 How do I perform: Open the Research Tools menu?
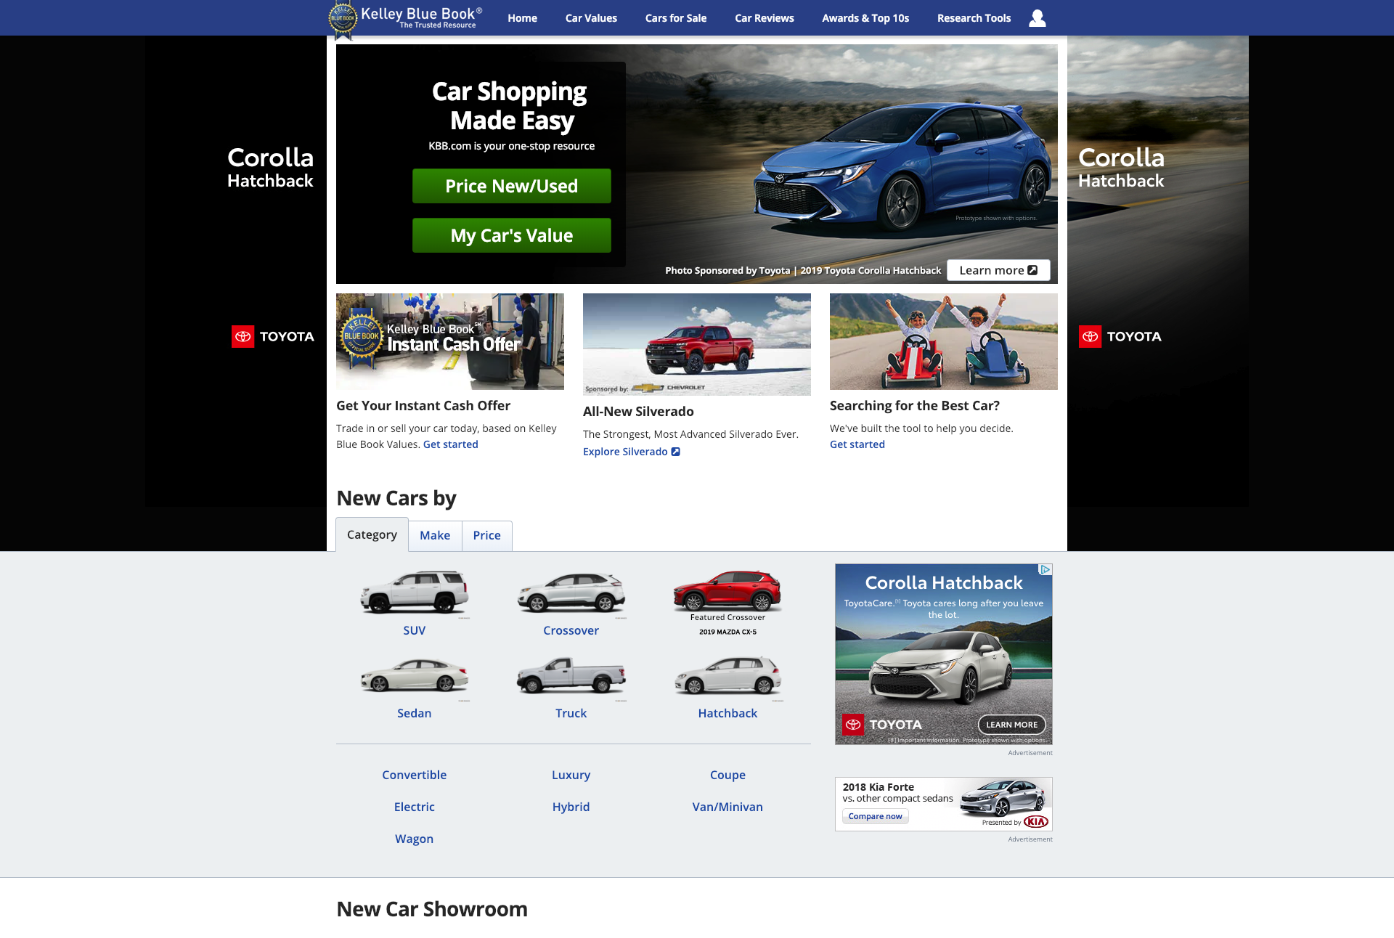coord(973,18)
